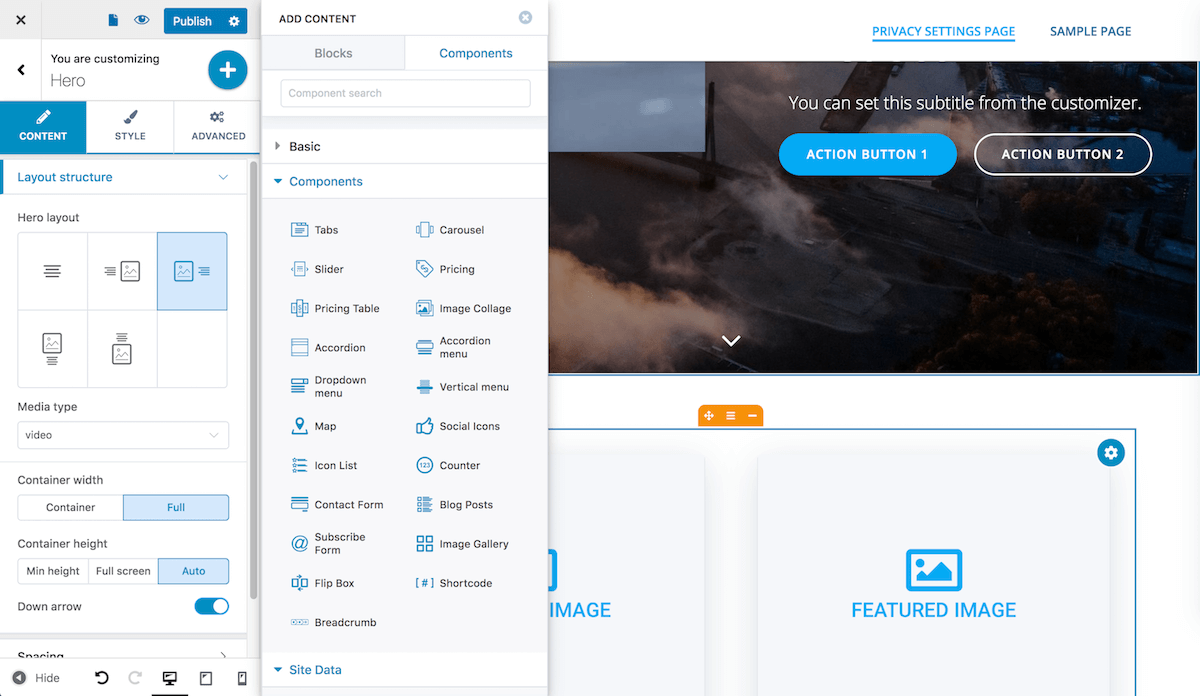Add the Accordion component
The height and width of the screenshot is (696, 1200).
(328, 348)
